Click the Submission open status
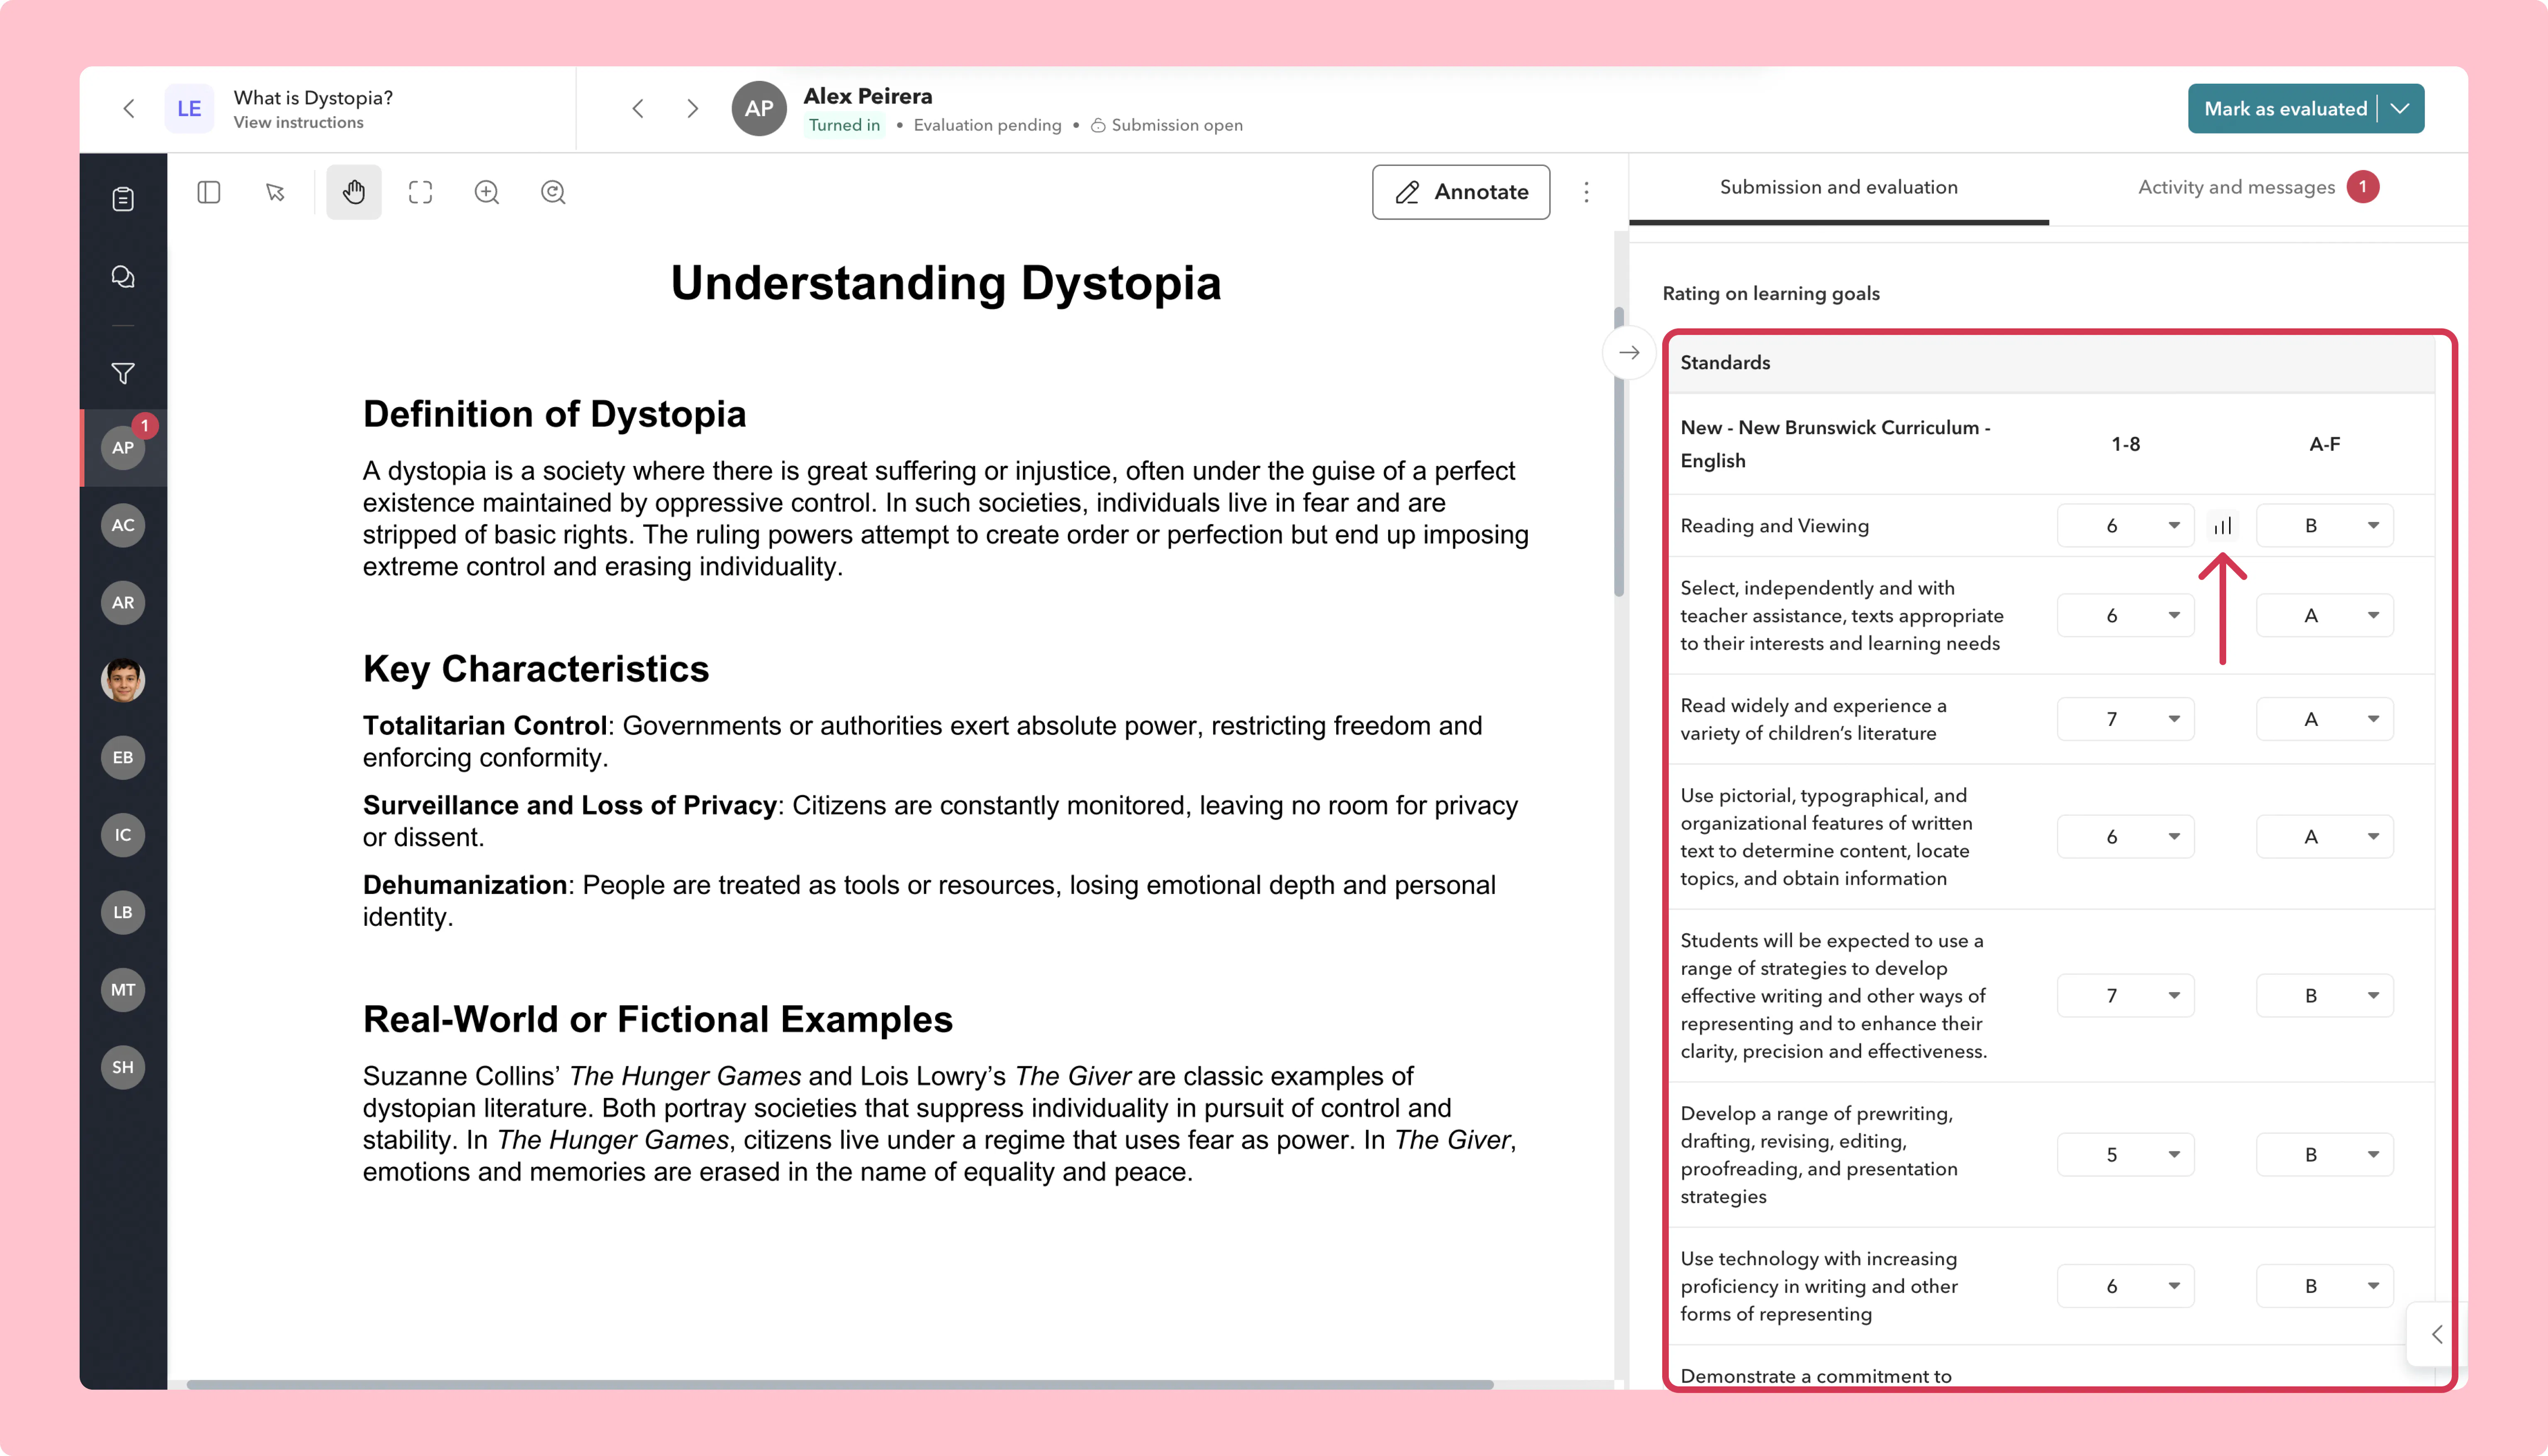 point(1166,125)
